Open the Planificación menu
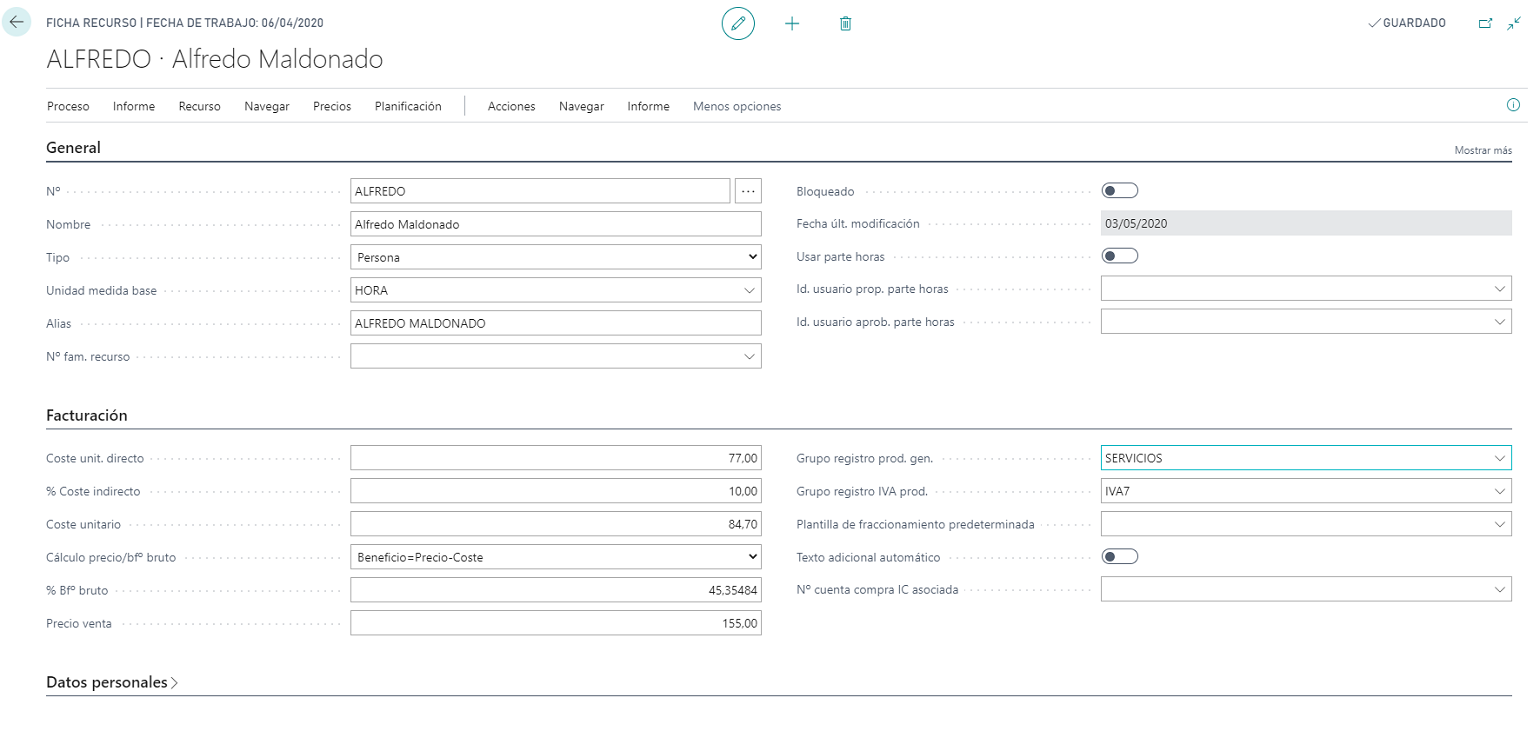Screen dimensions: 1540x731 (408, 106)
